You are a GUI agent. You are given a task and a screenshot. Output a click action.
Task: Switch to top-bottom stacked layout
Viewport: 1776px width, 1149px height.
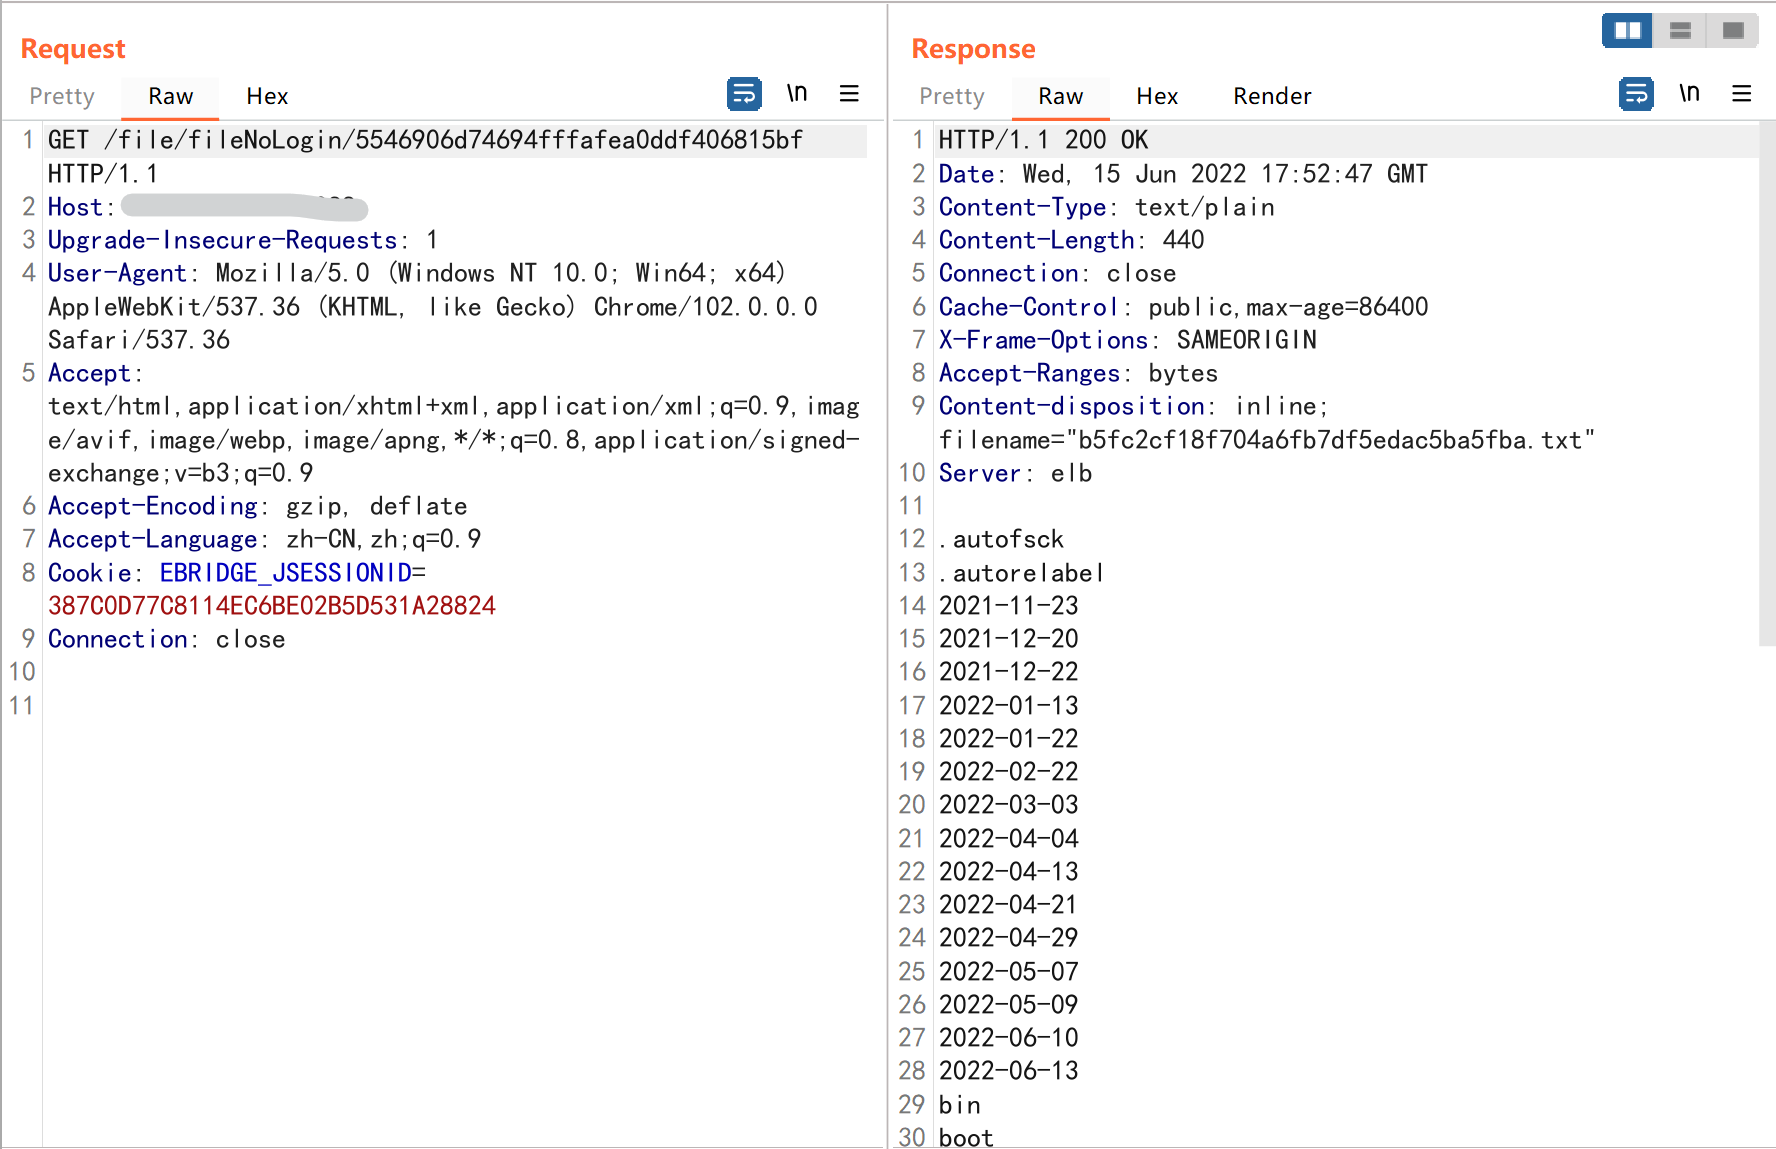point(1680,31)
